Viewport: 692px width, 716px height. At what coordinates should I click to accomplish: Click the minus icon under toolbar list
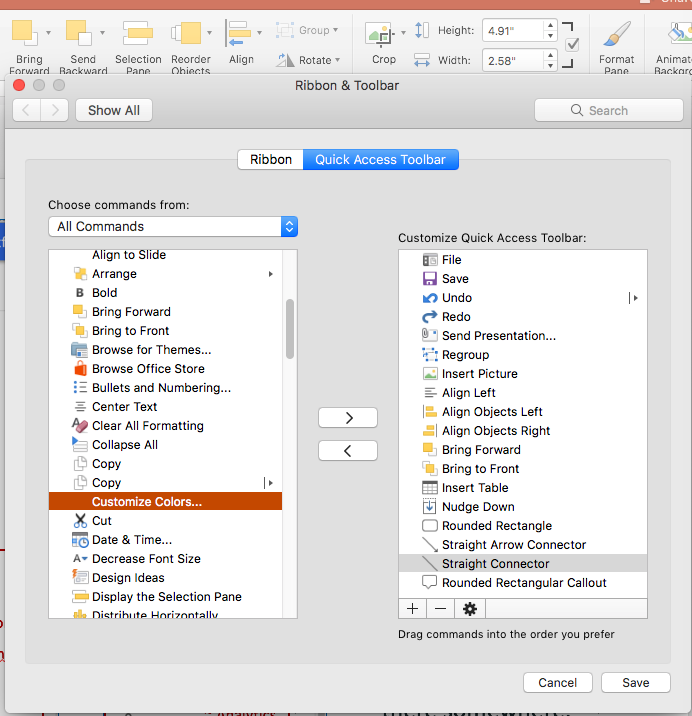tap(440, 609)
